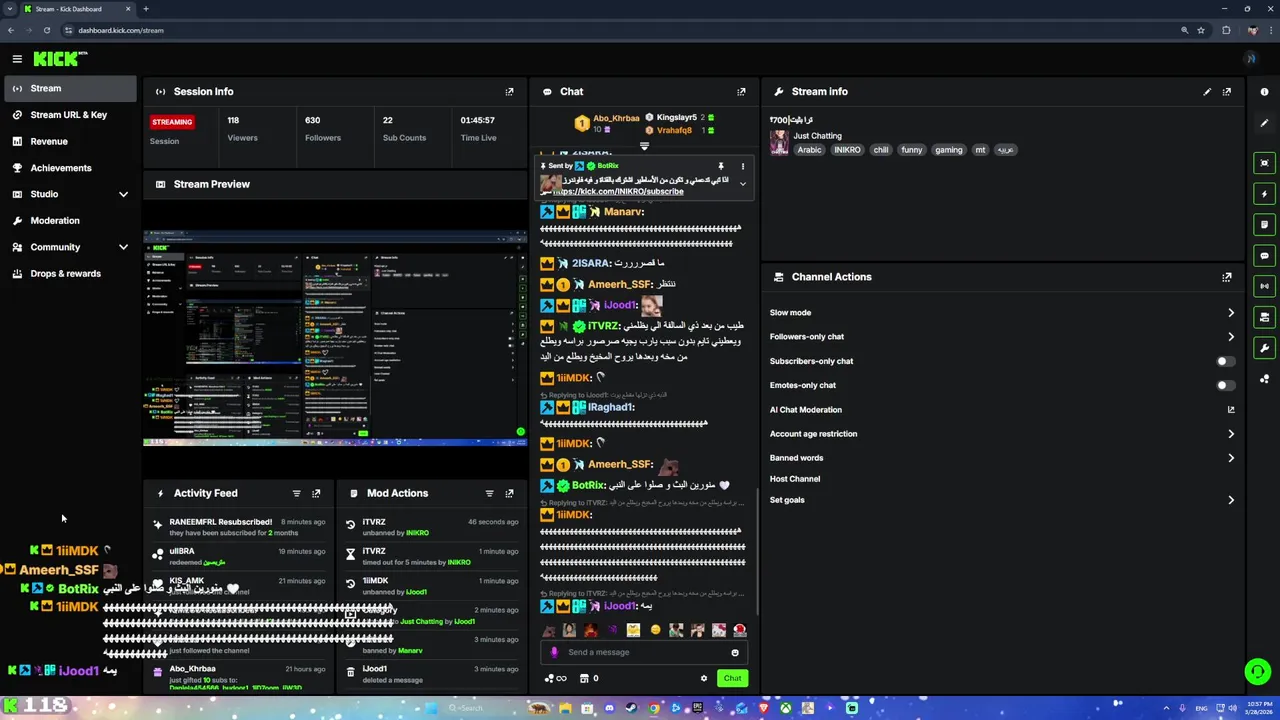Pop out the Chat panel

(x=741, y=92)
